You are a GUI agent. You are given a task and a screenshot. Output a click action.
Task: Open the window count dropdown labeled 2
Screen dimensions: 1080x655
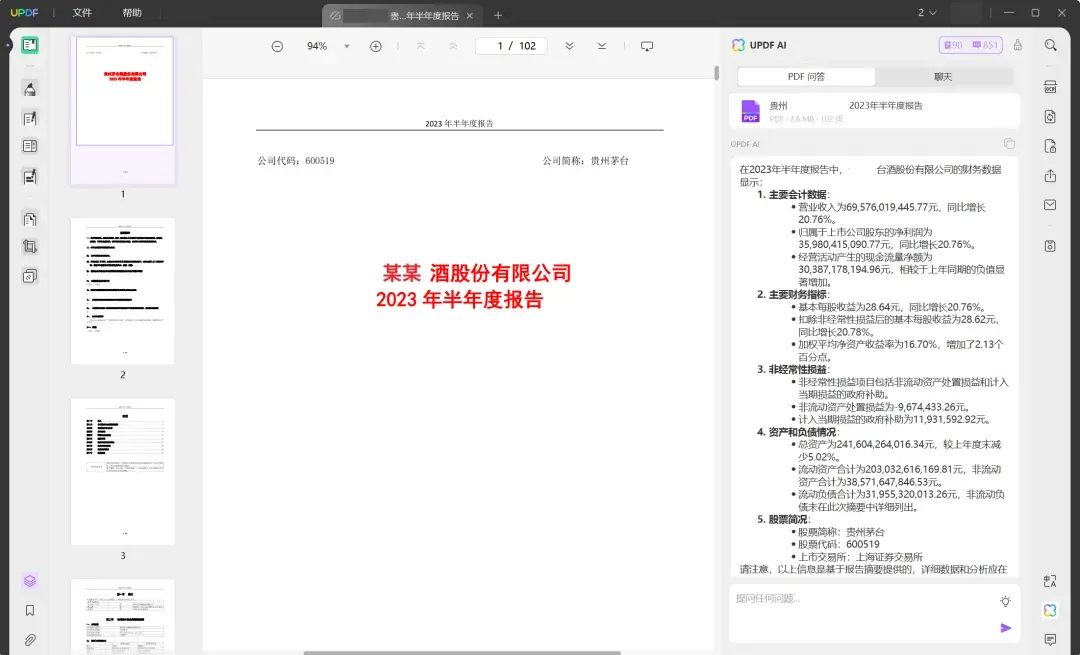click(927, 12)
